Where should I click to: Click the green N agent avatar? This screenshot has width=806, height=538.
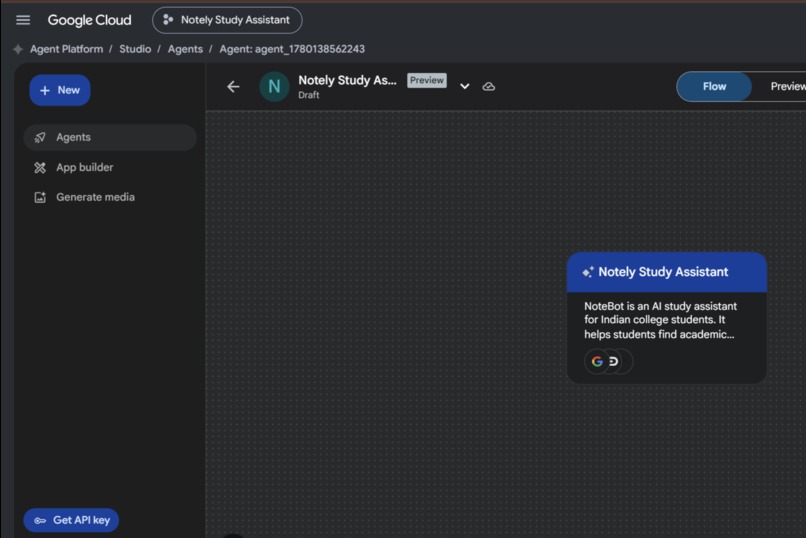pyautogui.click(x=274, y=86)
